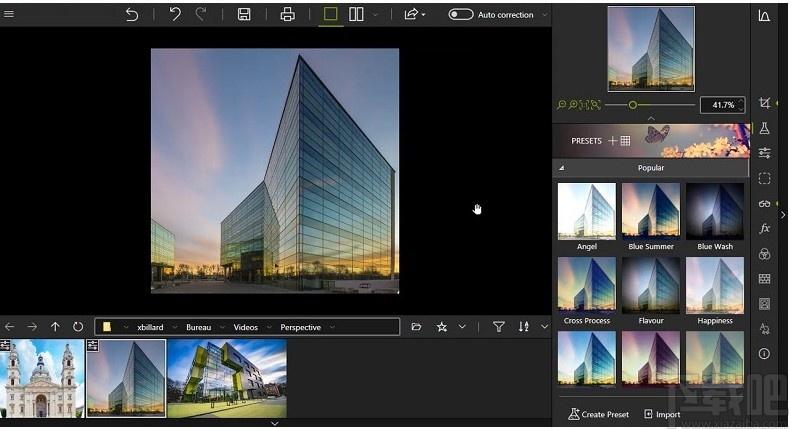Switch to split compare view icon
This screenshot has width=791, height=429.
tap(356, 15)
